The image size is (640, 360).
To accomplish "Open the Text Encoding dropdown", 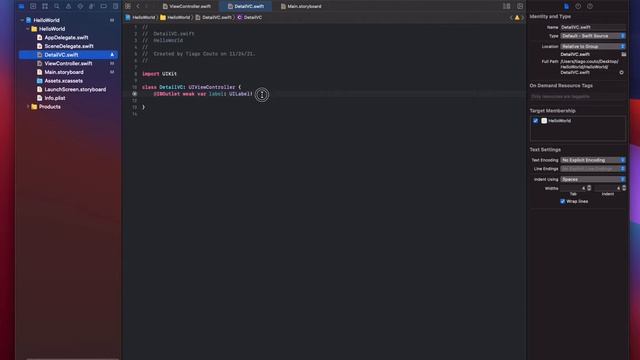I will pyautogui.click(x=593, y=160).
